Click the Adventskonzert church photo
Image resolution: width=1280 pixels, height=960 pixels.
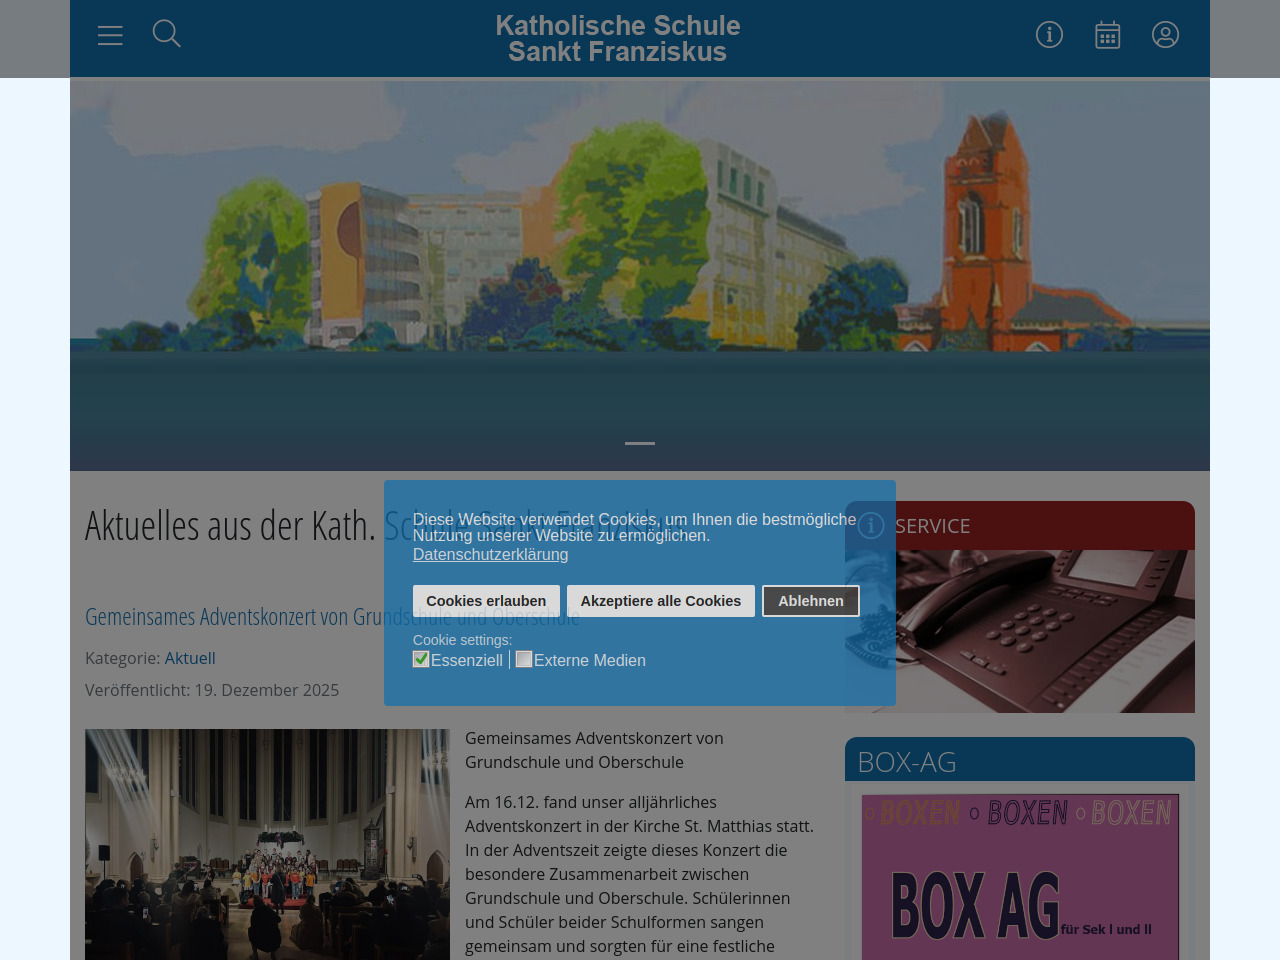(x=267, y=844)
